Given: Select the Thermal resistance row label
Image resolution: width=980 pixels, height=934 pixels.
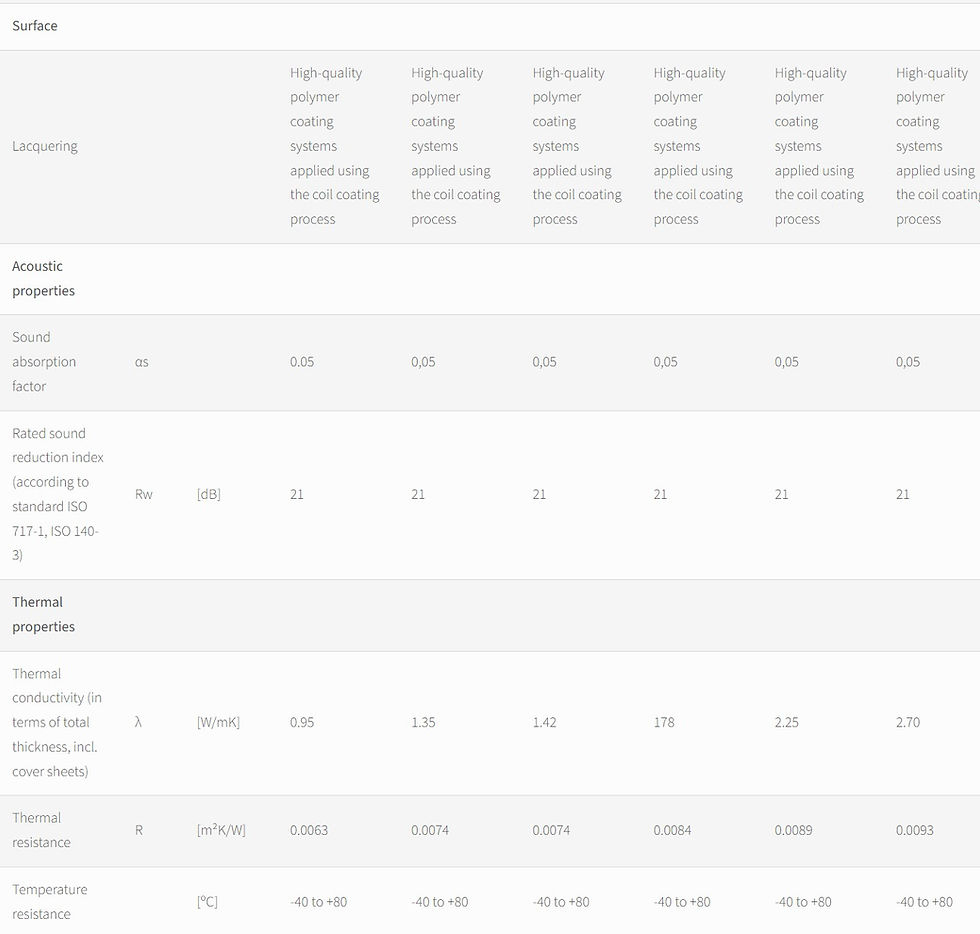Looking at the screenshot, I should (41, 830).
